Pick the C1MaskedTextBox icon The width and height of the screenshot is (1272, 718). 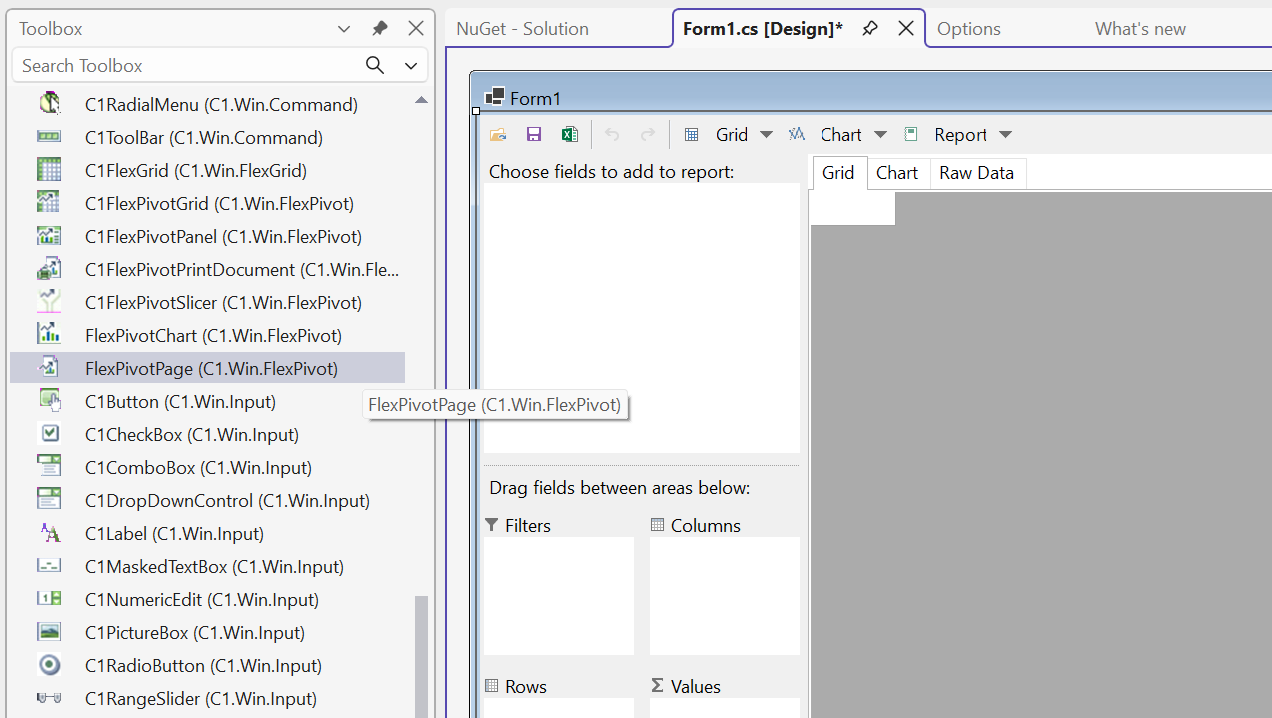tap(49, 566)
